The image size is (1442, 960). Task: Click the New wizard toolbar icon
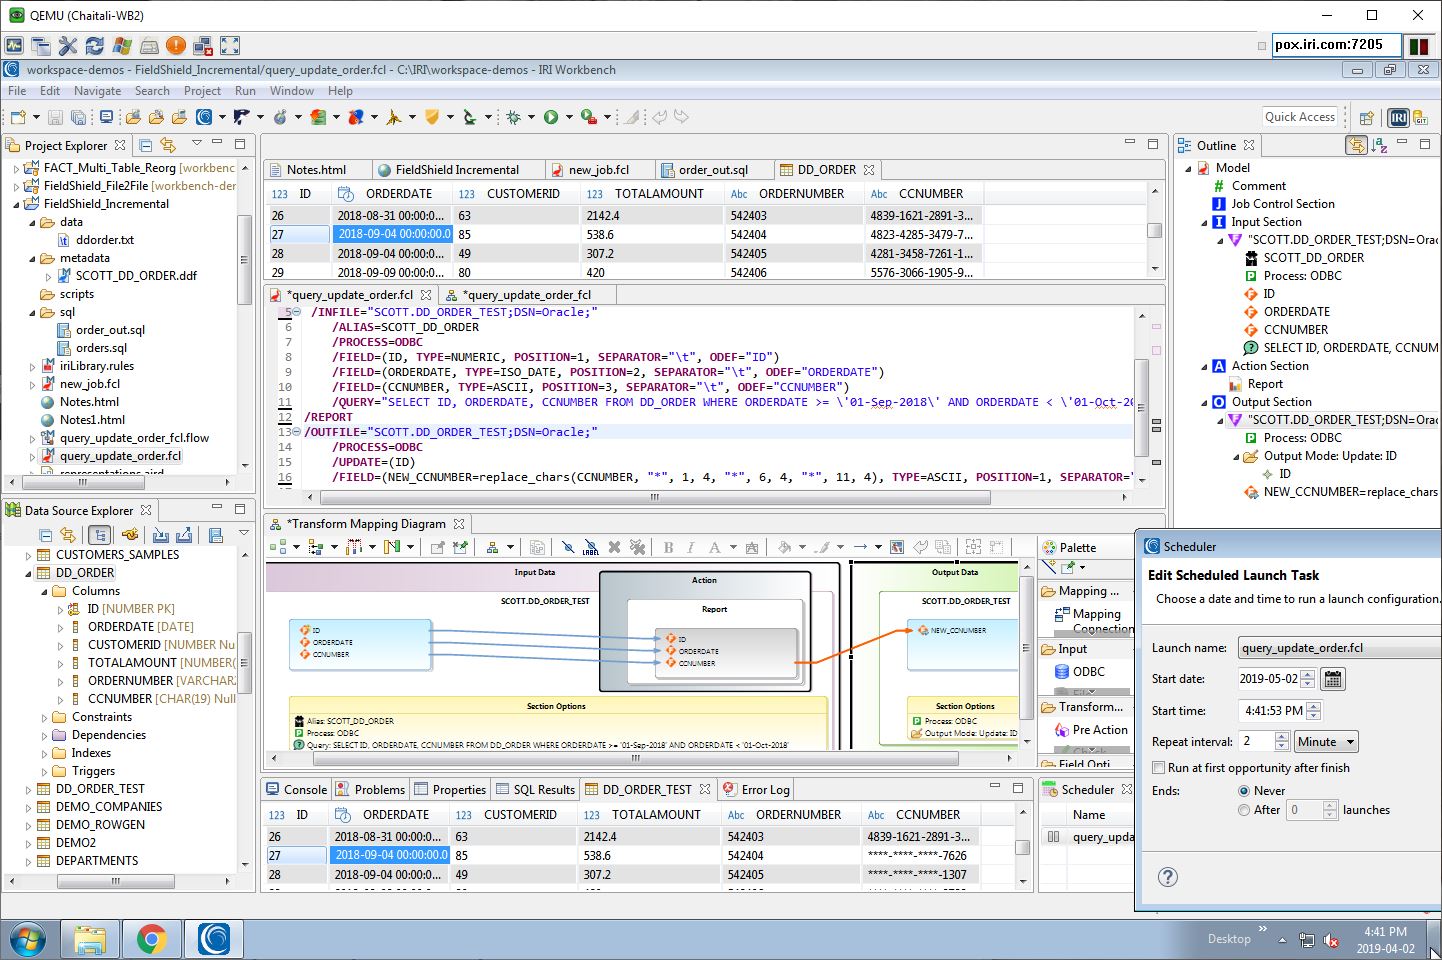18,117
